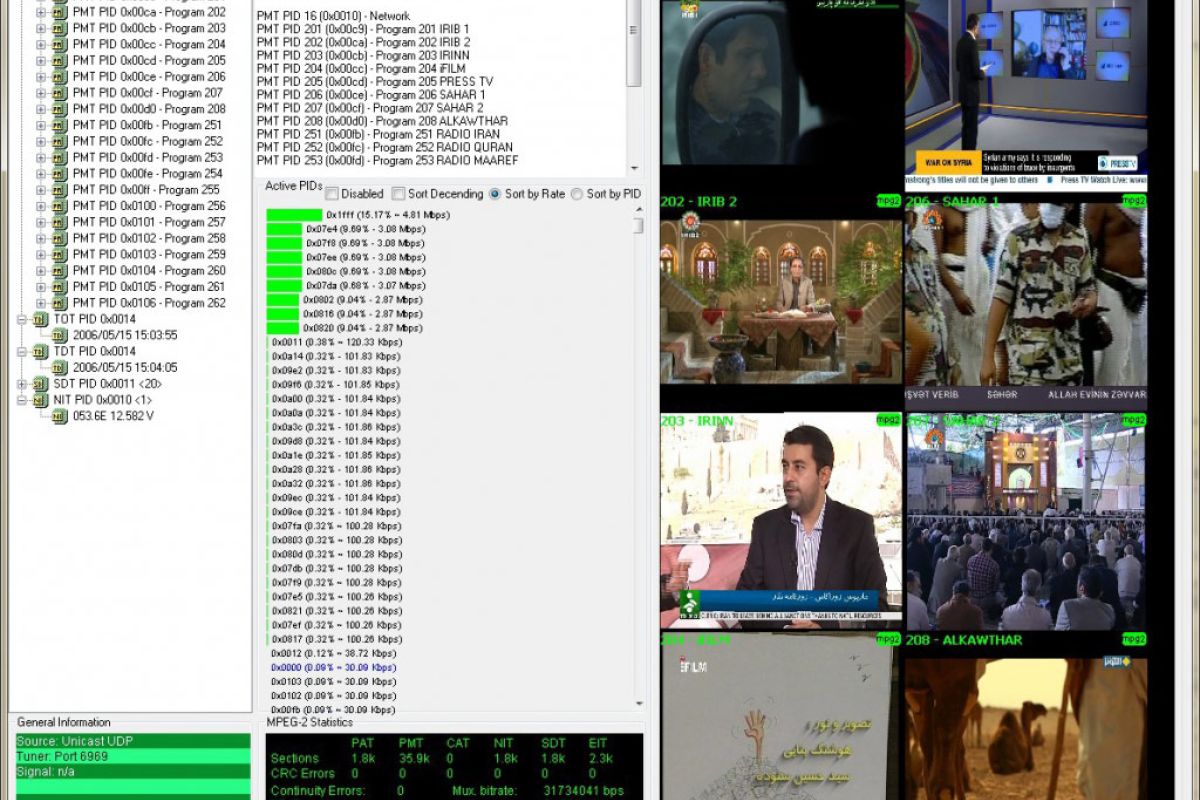Click the mpg2 badge on ALKAWTHAR
1200x800 pixels.
click(x=1133, y=639)
